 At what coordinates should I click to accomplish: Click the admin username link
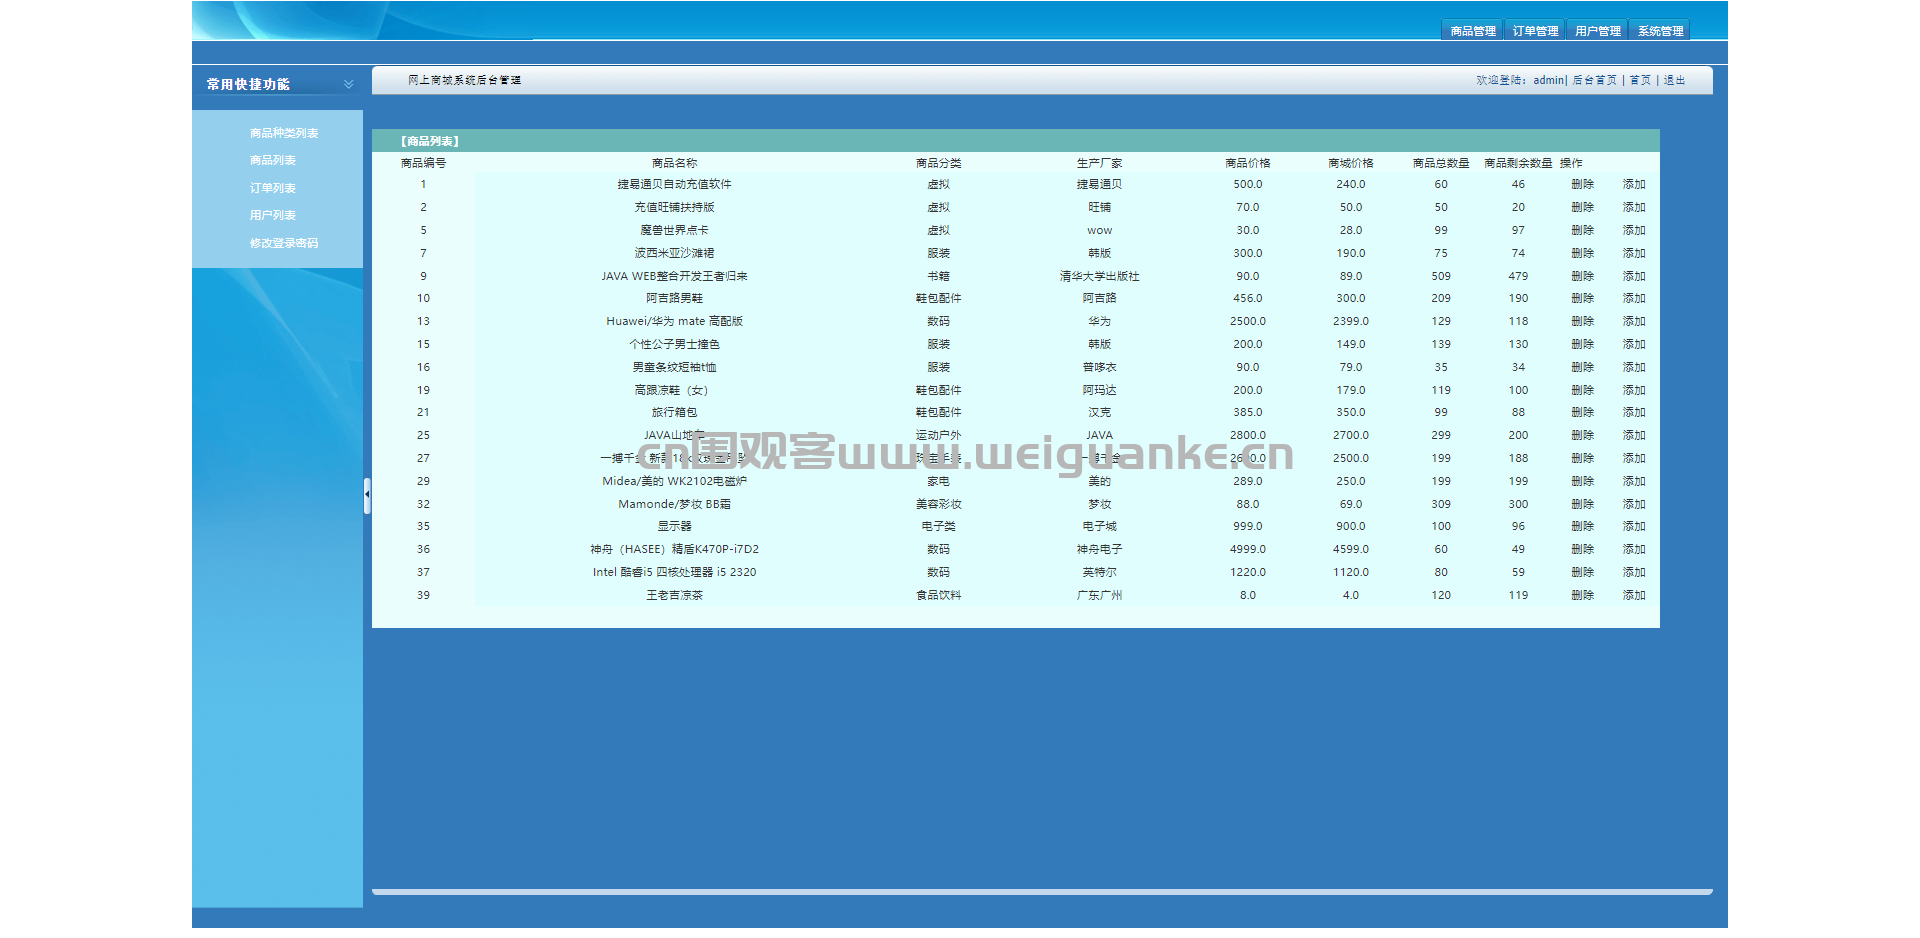point(1548,80)
